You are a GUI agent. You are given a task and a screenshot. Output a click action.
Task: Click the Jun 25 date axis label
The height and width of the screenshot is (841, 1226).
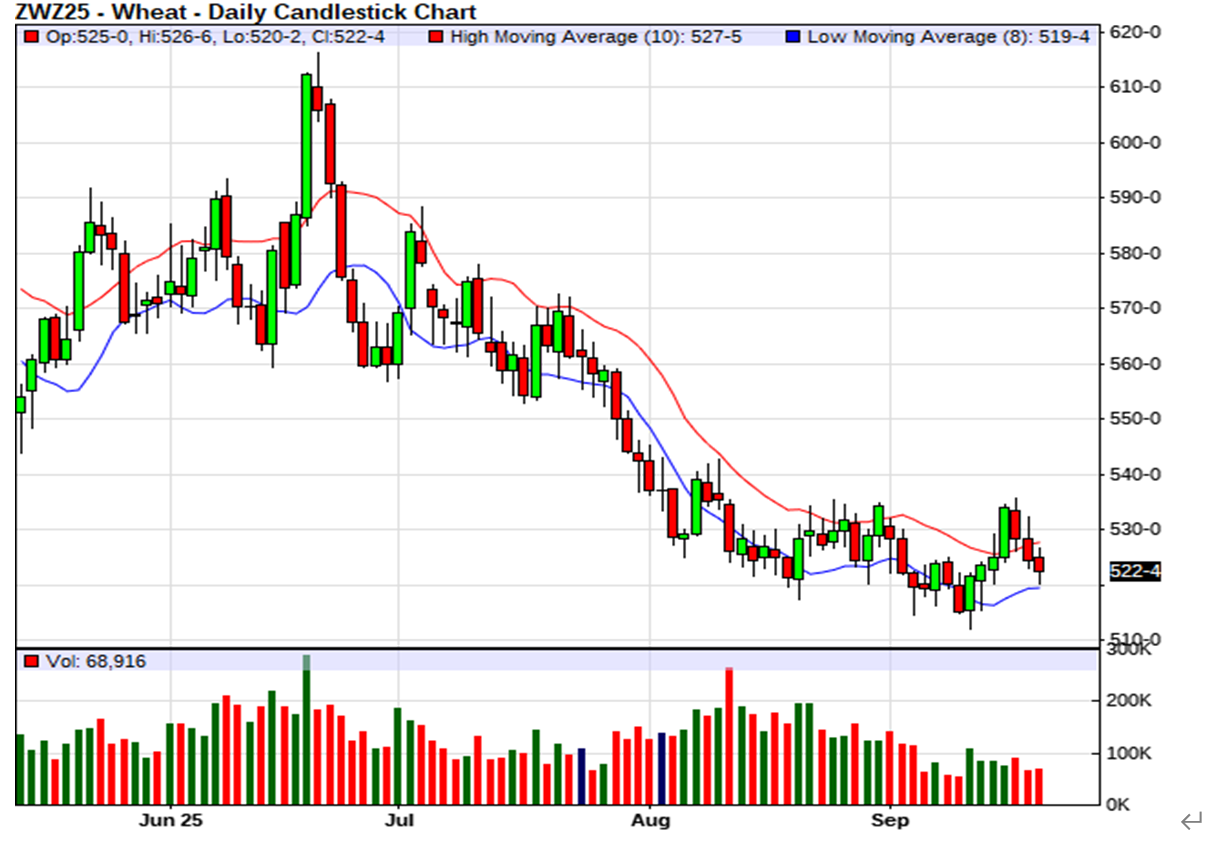pyautogui.click(x=170, y=821)
